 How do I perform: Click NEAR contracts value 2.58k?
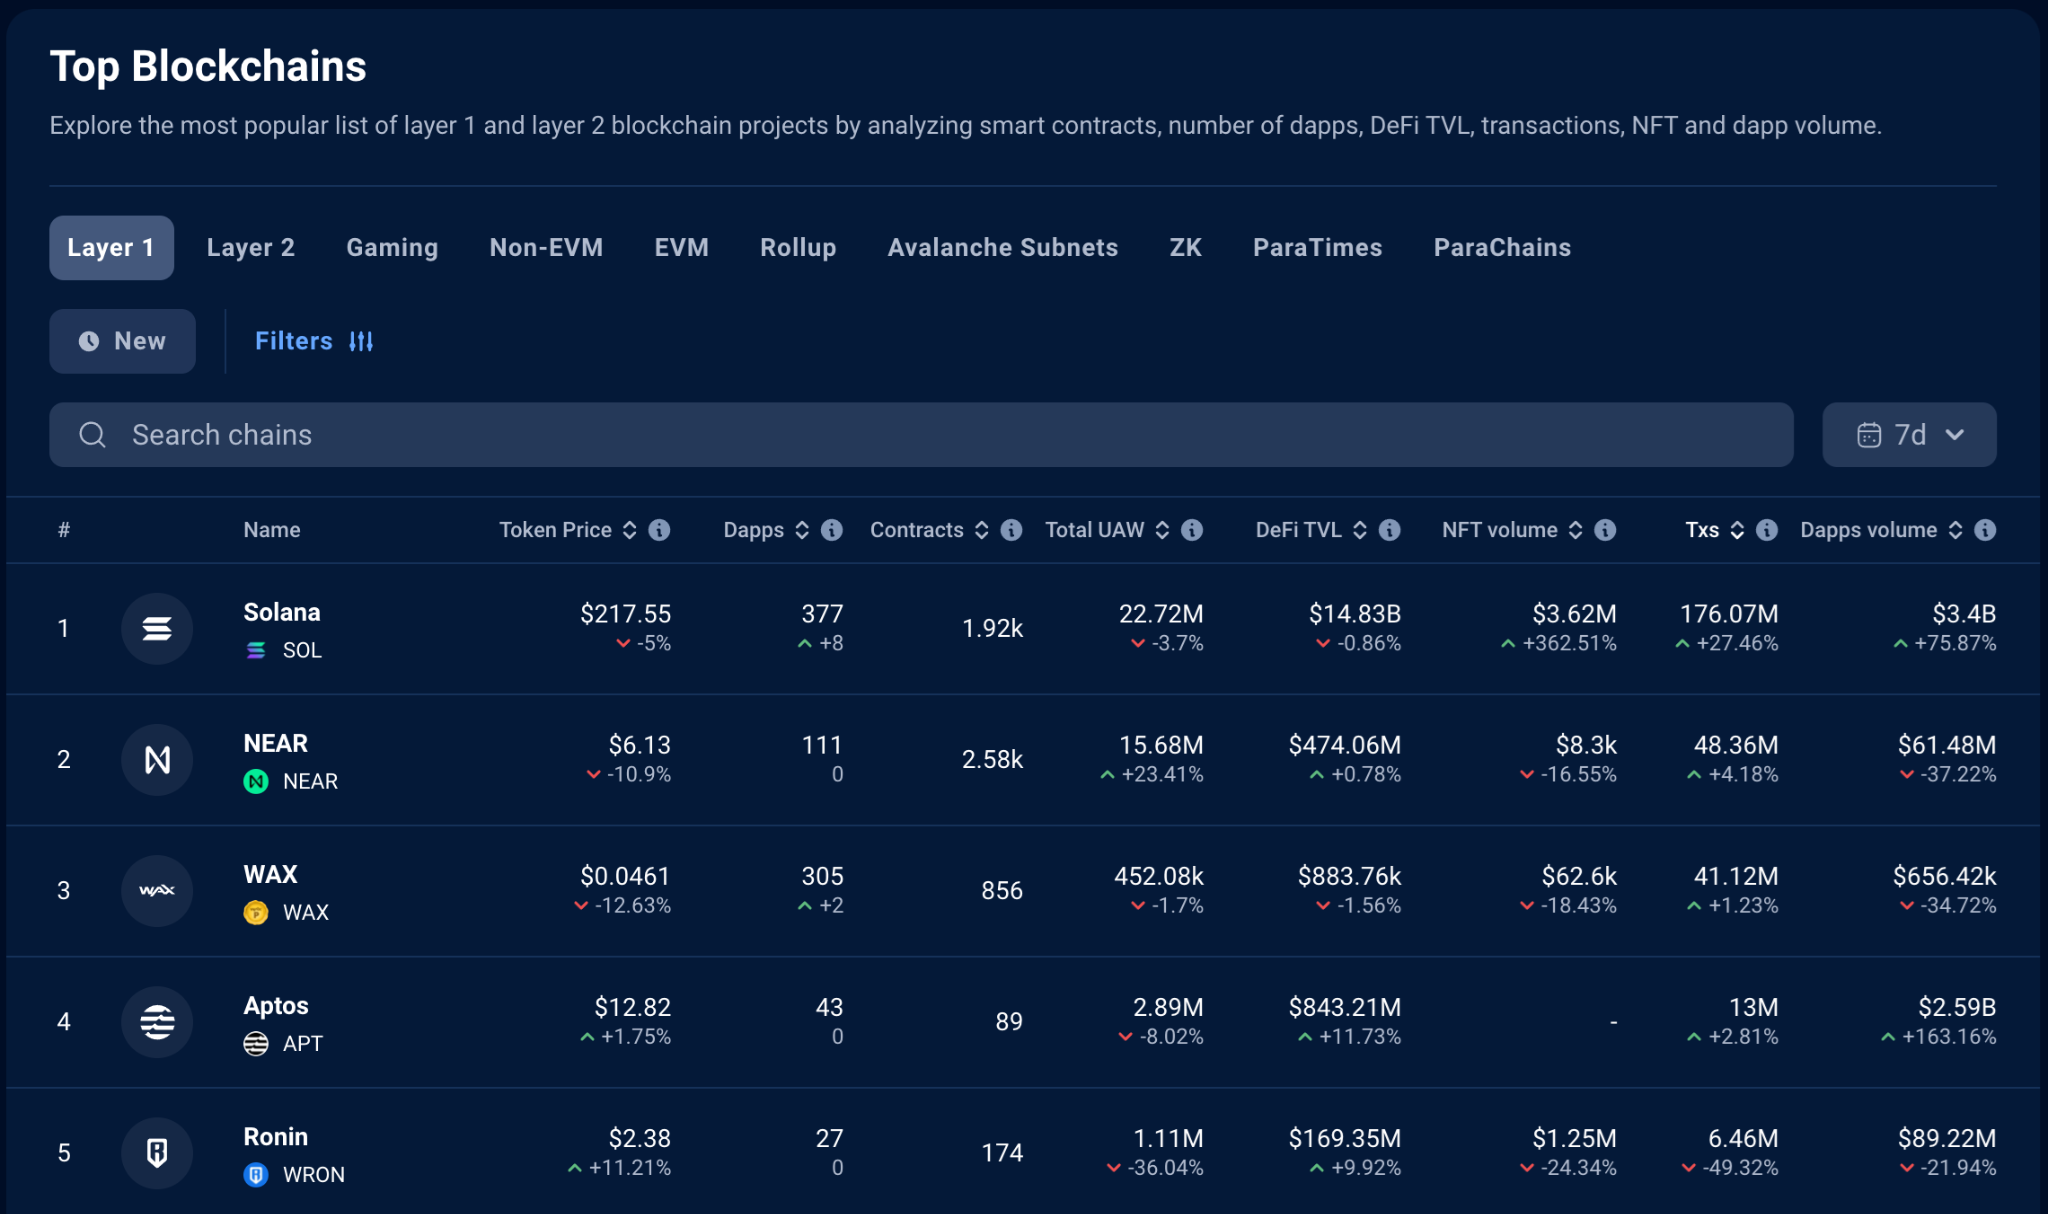992,760
